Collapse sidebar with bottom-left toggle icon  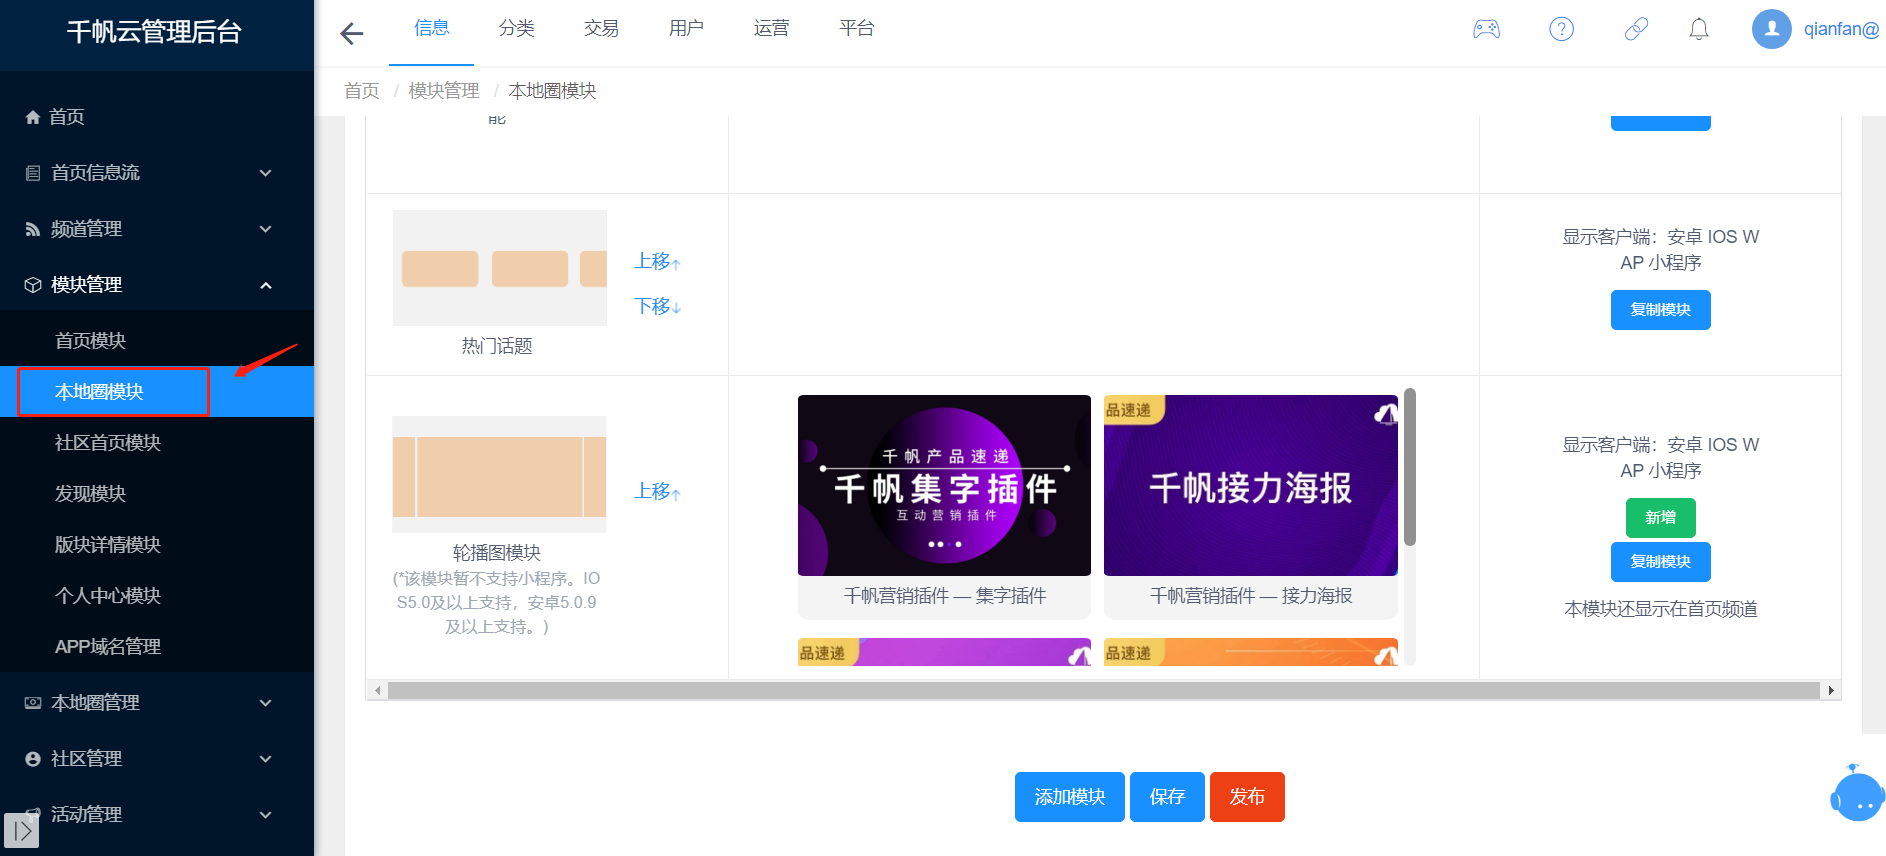(x=22, y=831)
